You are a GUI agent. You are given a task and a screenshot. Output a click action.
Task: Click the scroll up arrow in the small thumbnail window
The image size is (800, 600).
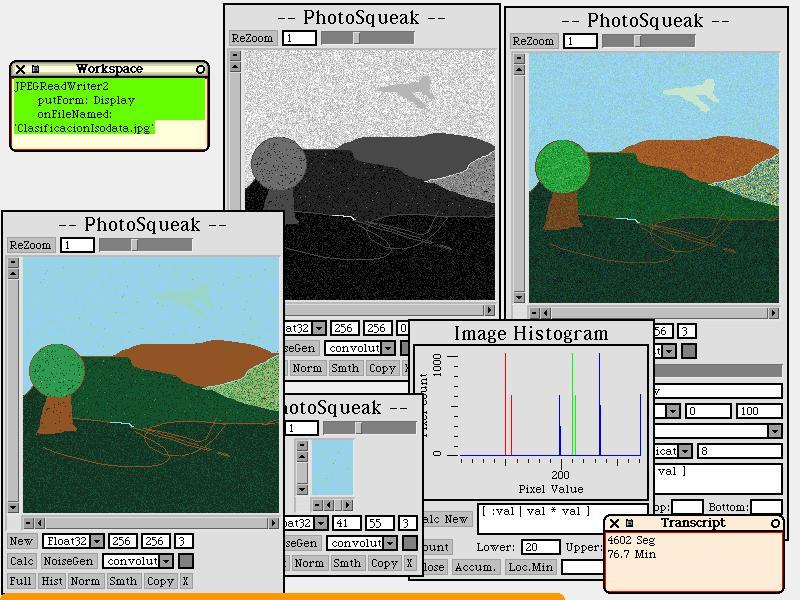[302, 457]
